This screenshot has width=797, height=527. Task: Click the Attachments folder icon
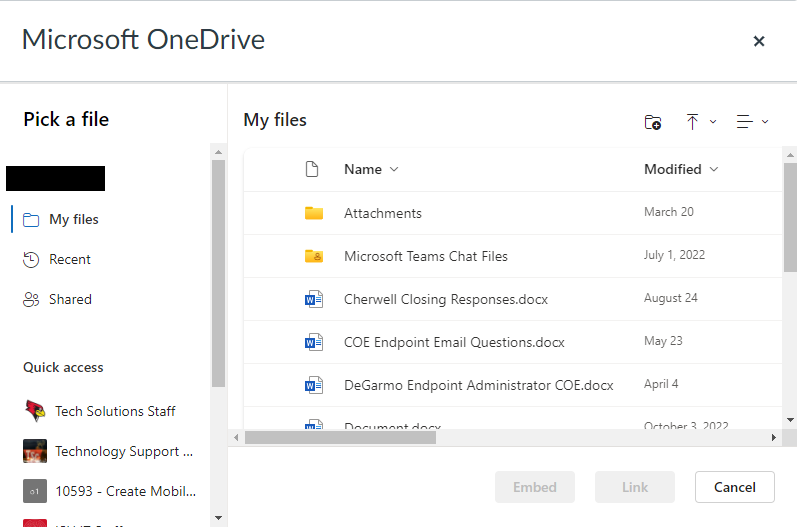point(314,213)
